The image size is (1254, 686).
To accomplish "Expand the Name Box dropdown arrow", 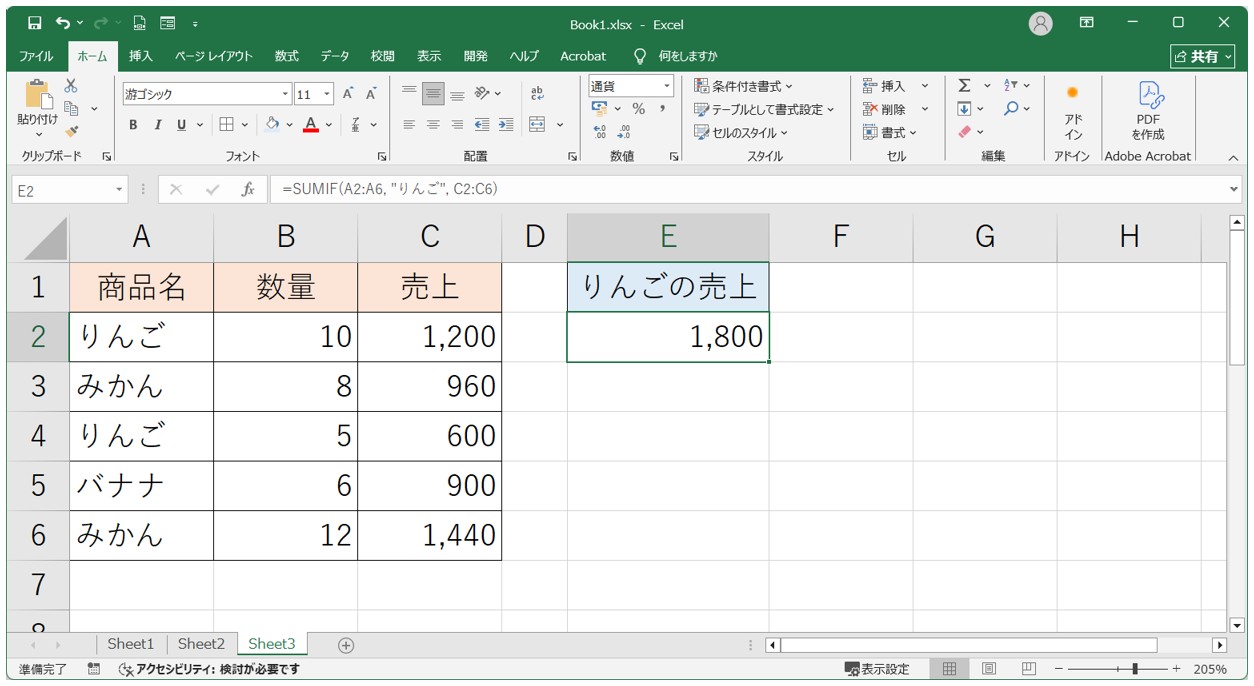I will [x=119, y=189].
